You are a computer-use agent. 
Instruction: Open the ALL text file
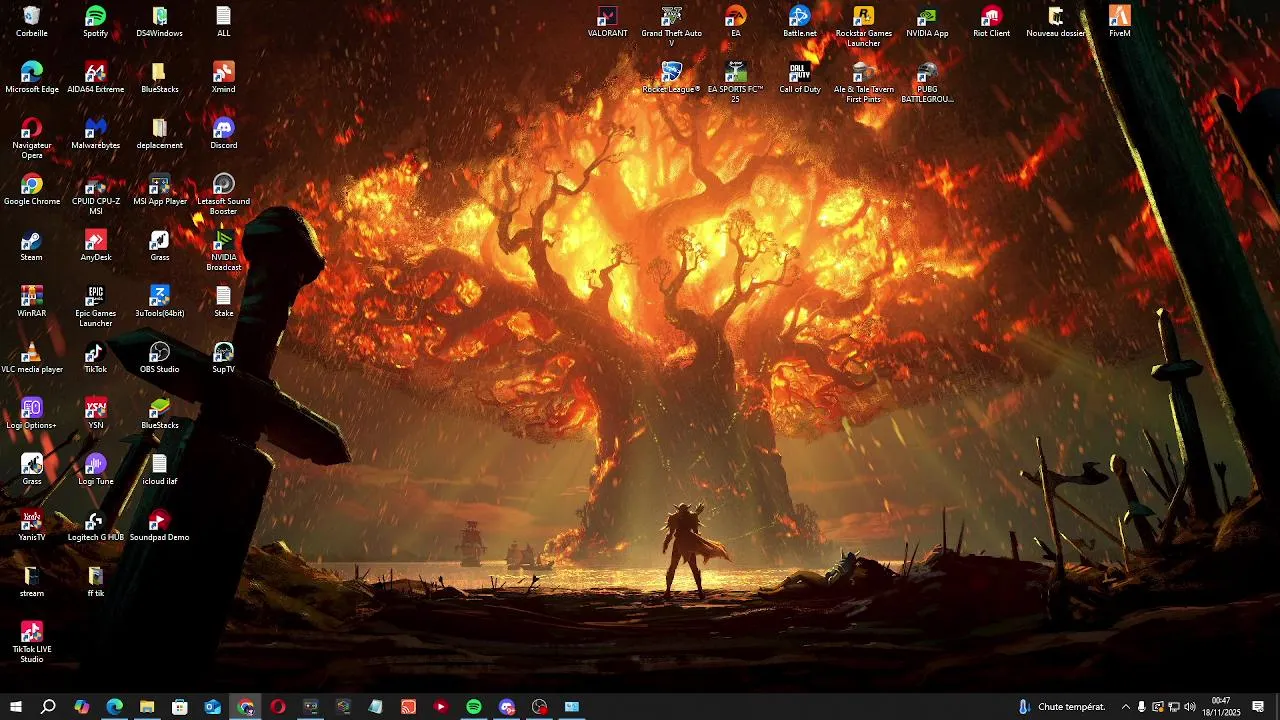[224, 22]
